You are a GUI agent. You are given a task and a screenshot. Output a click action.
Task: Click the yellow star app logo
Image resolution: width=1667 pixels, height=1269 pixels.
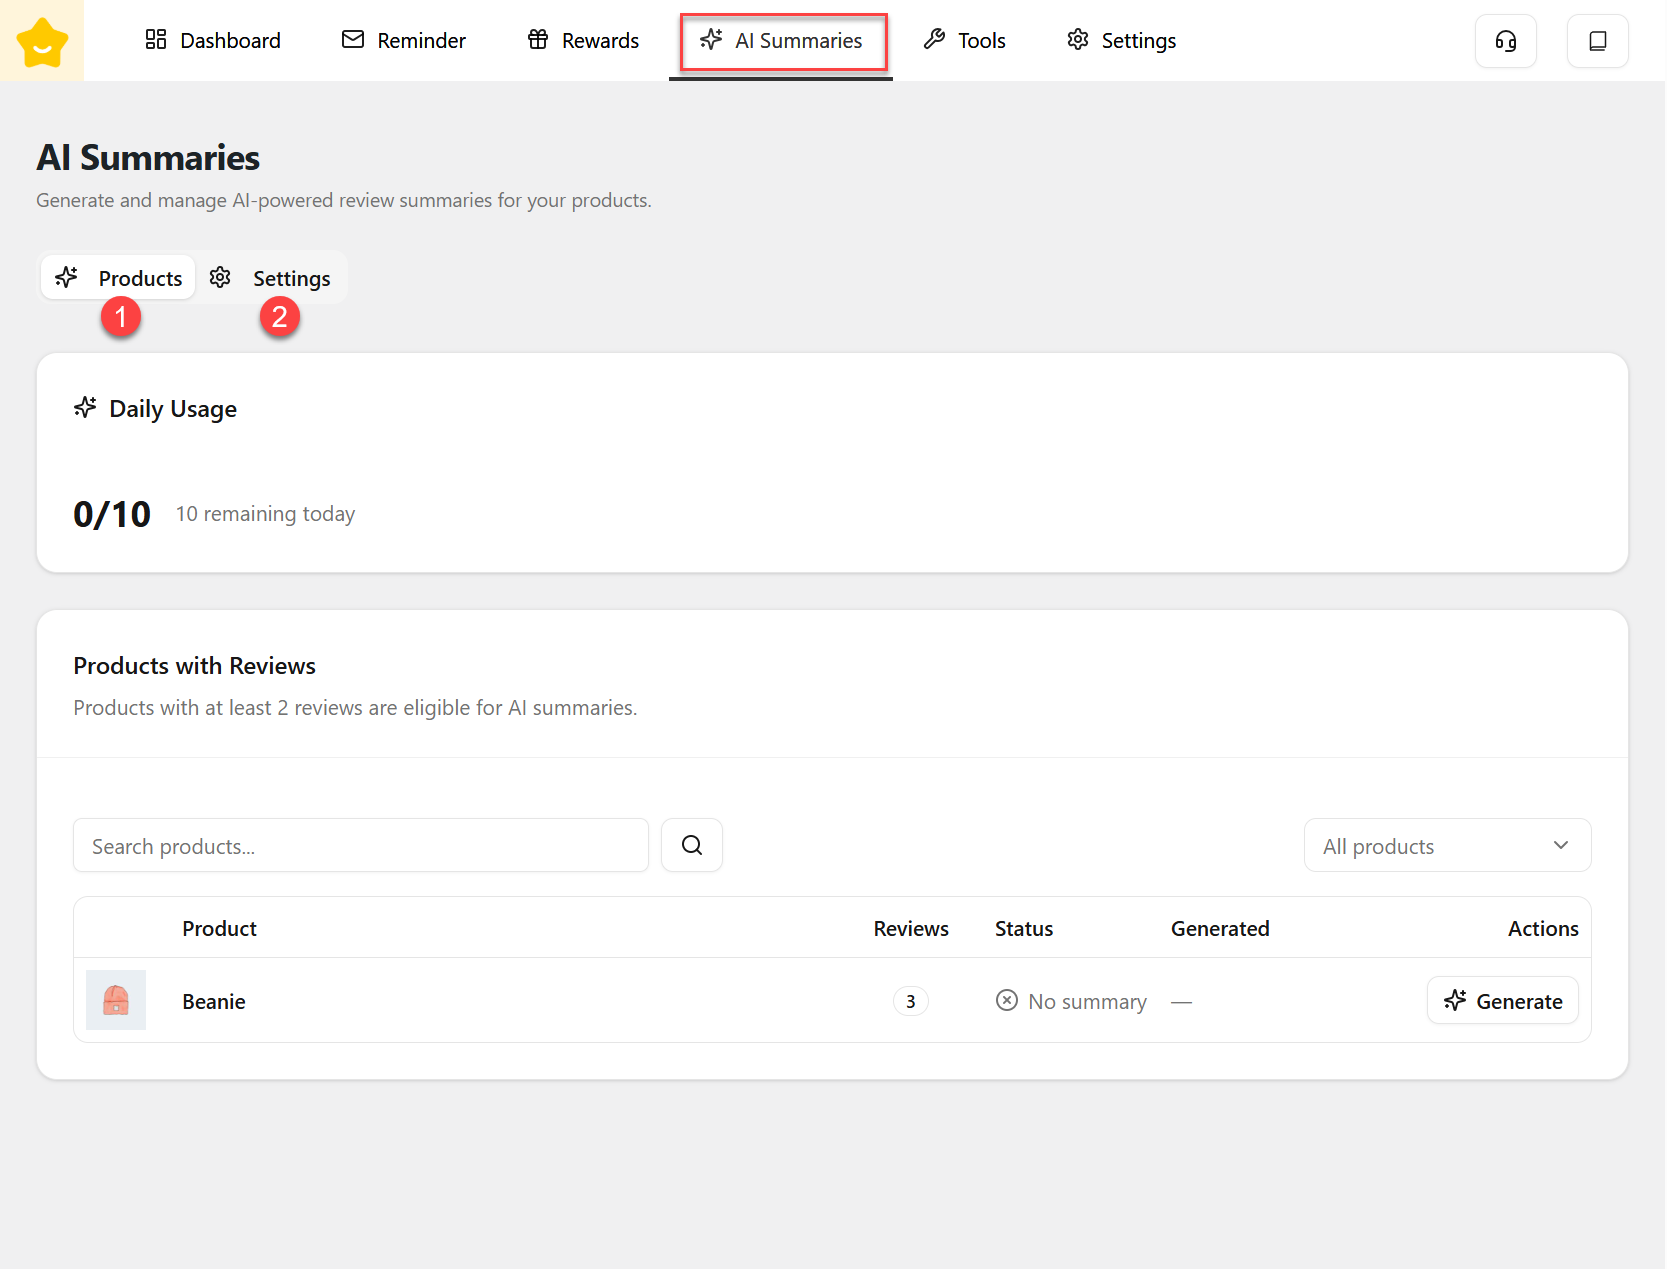click(42, 41)
